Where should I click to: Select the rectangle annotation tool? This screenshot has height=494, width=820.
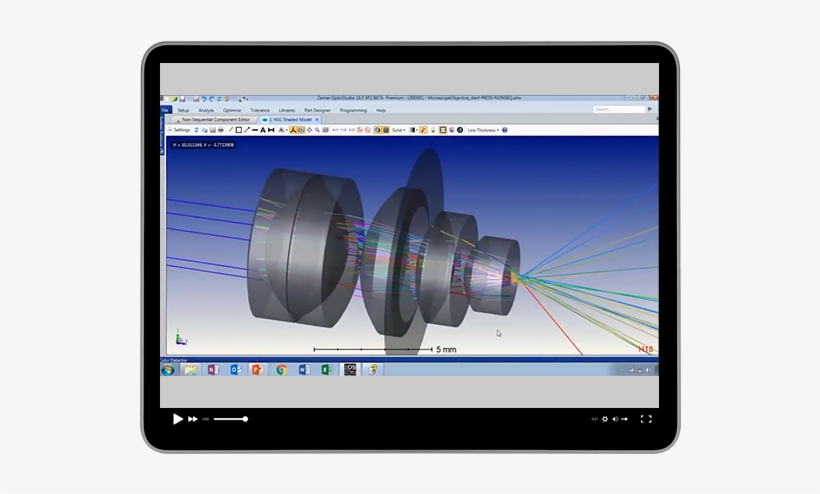(238, 130)
